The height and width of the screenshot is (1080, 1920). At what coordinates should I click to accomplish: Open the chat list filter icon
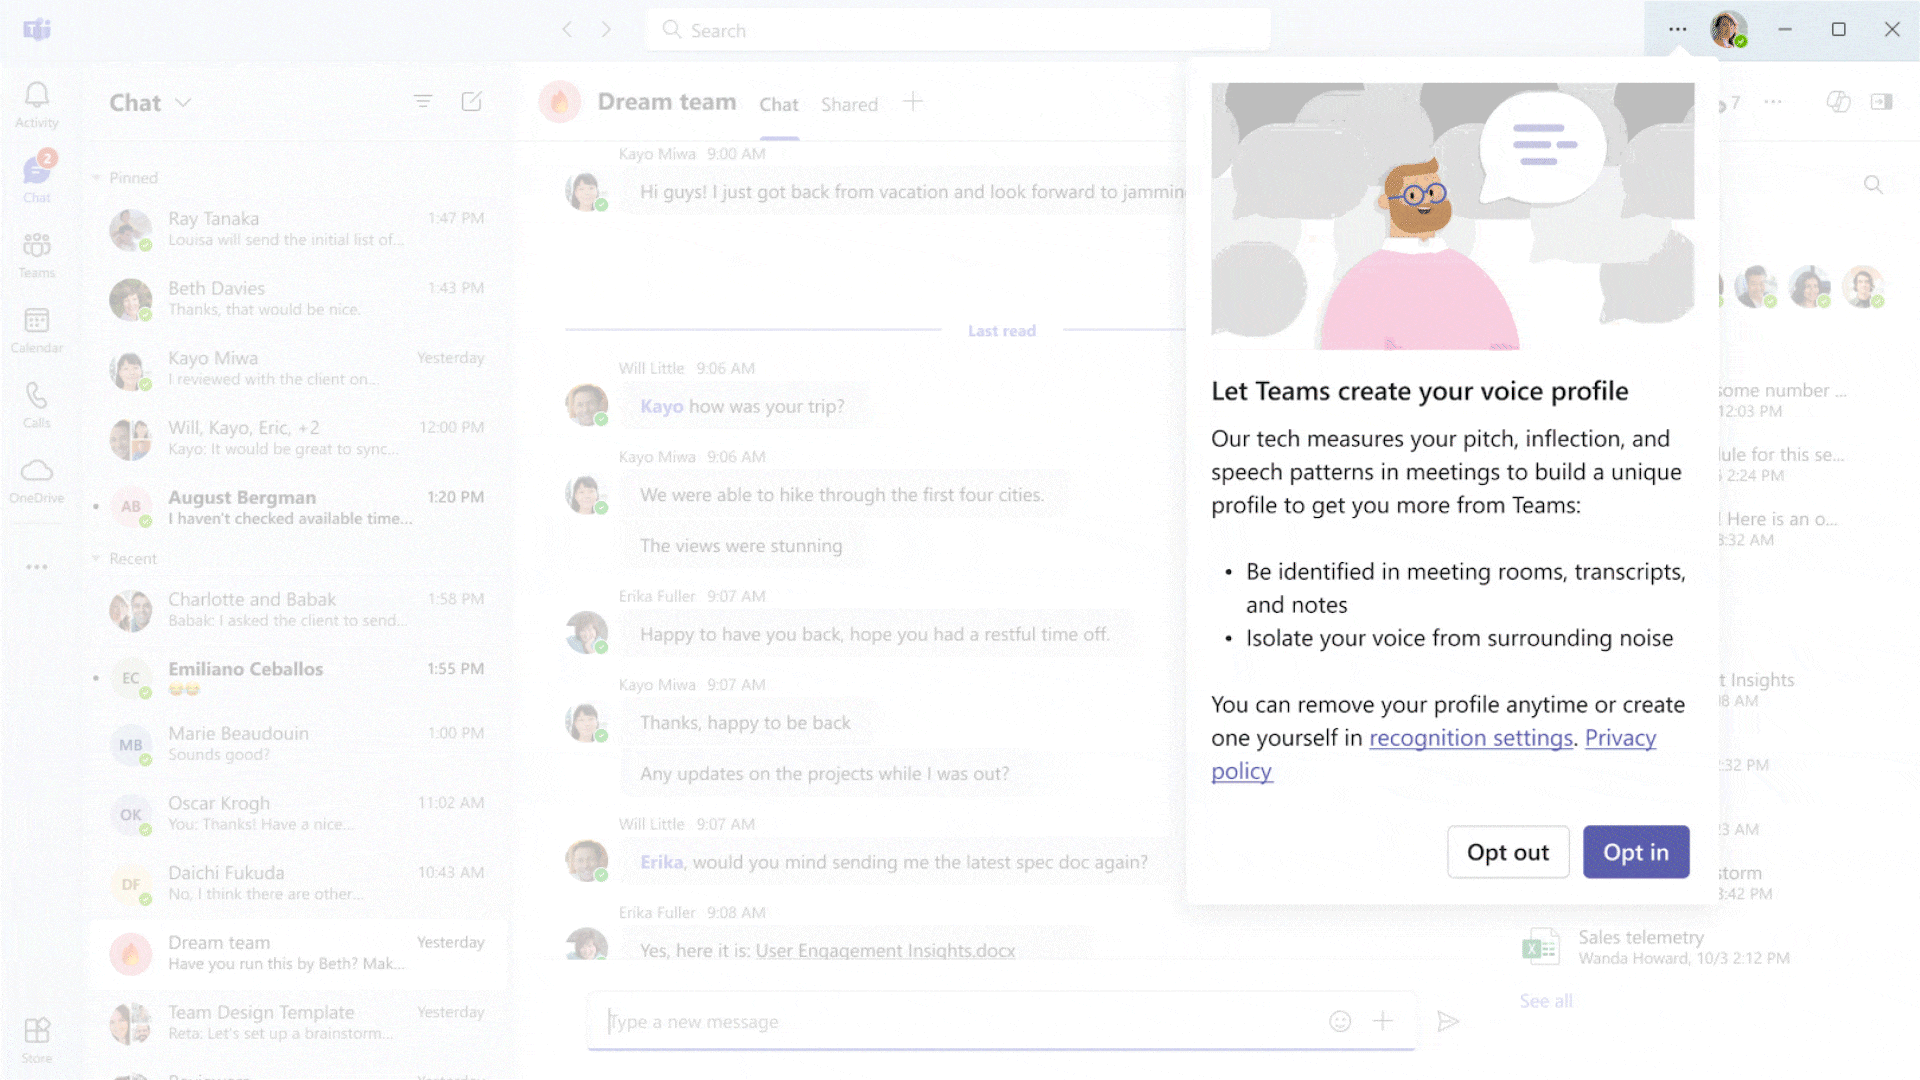point(423,102)
